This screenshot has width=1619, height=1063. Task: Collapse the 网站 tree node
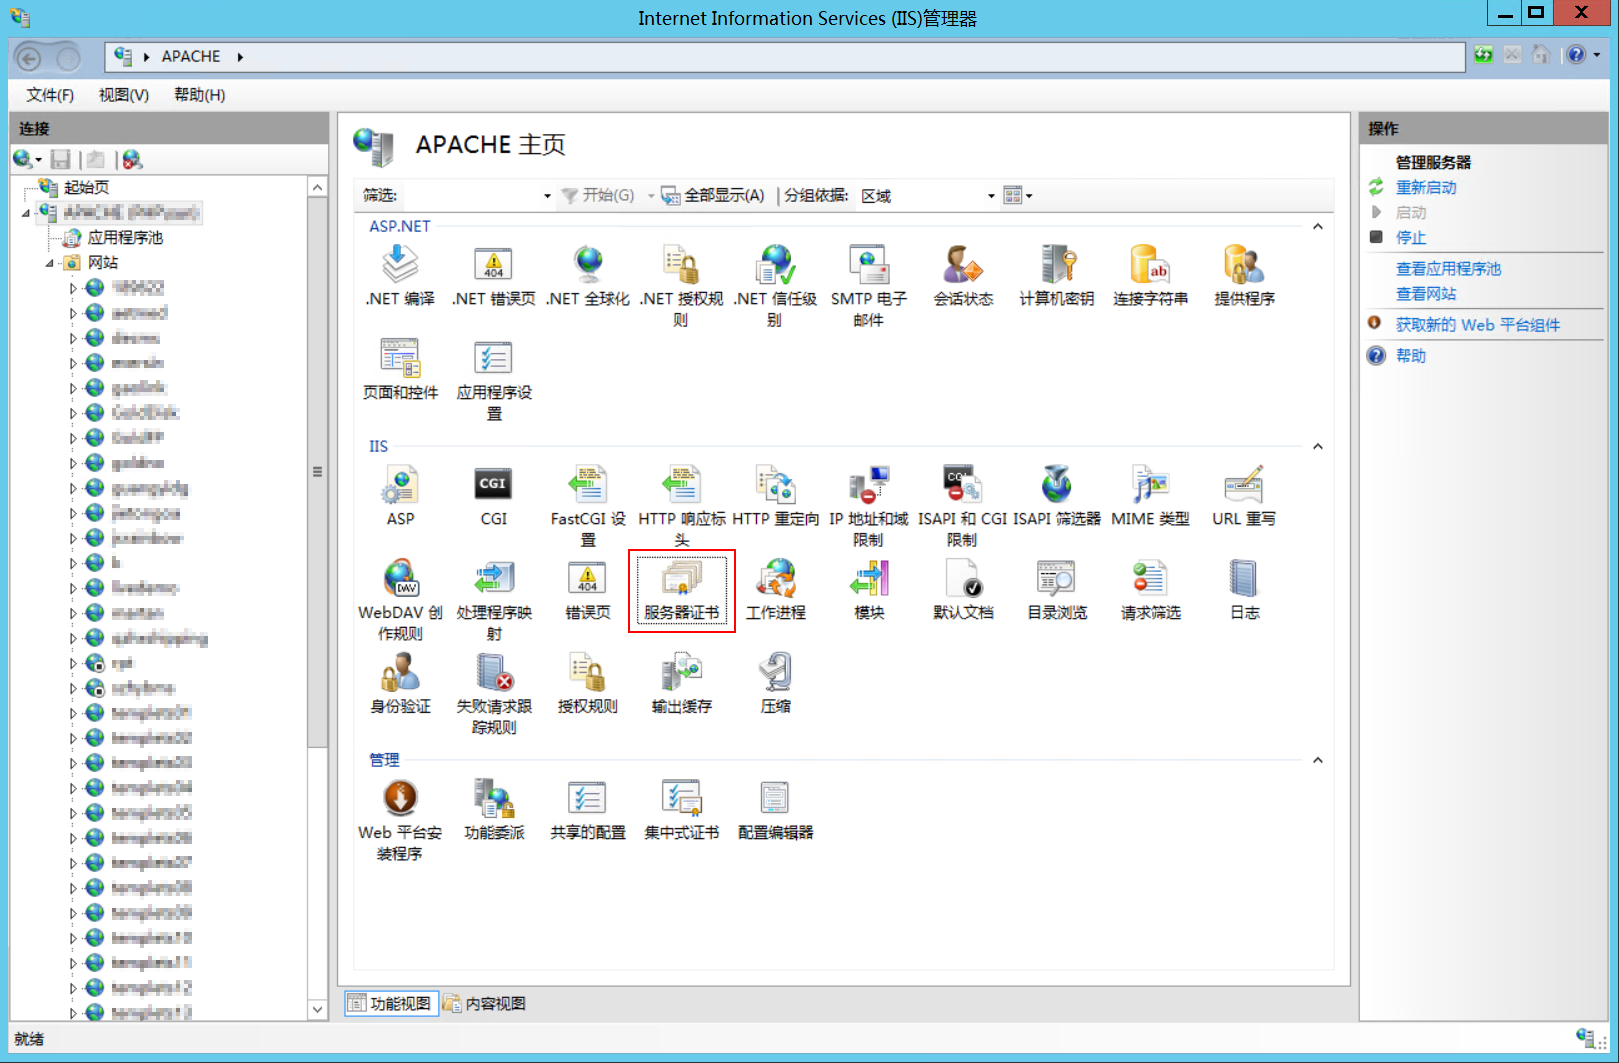click(49, 263)
